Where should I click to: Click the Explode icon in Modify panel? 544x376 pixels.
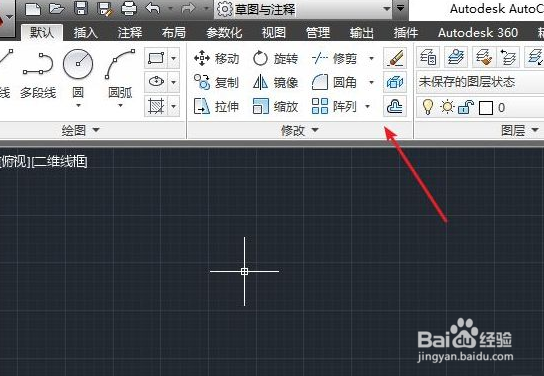click(x=395, y=82)
